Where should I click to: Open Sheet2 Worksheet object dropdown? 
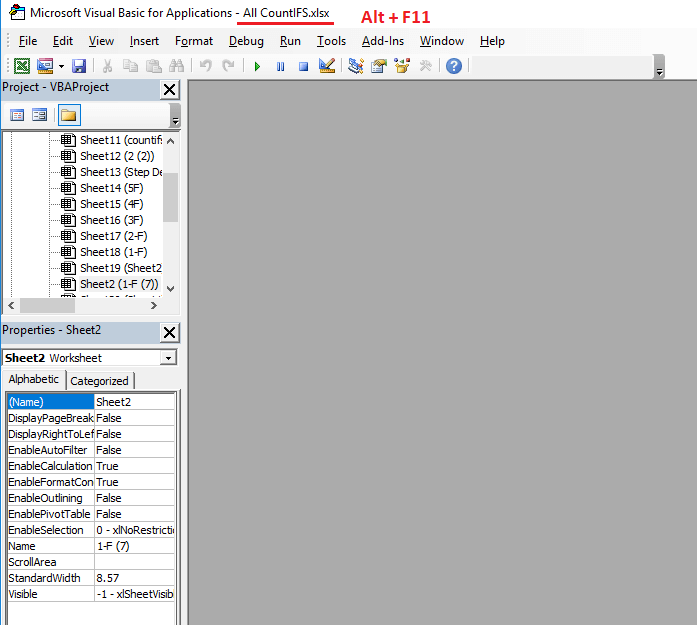click(x=168, y=358)
